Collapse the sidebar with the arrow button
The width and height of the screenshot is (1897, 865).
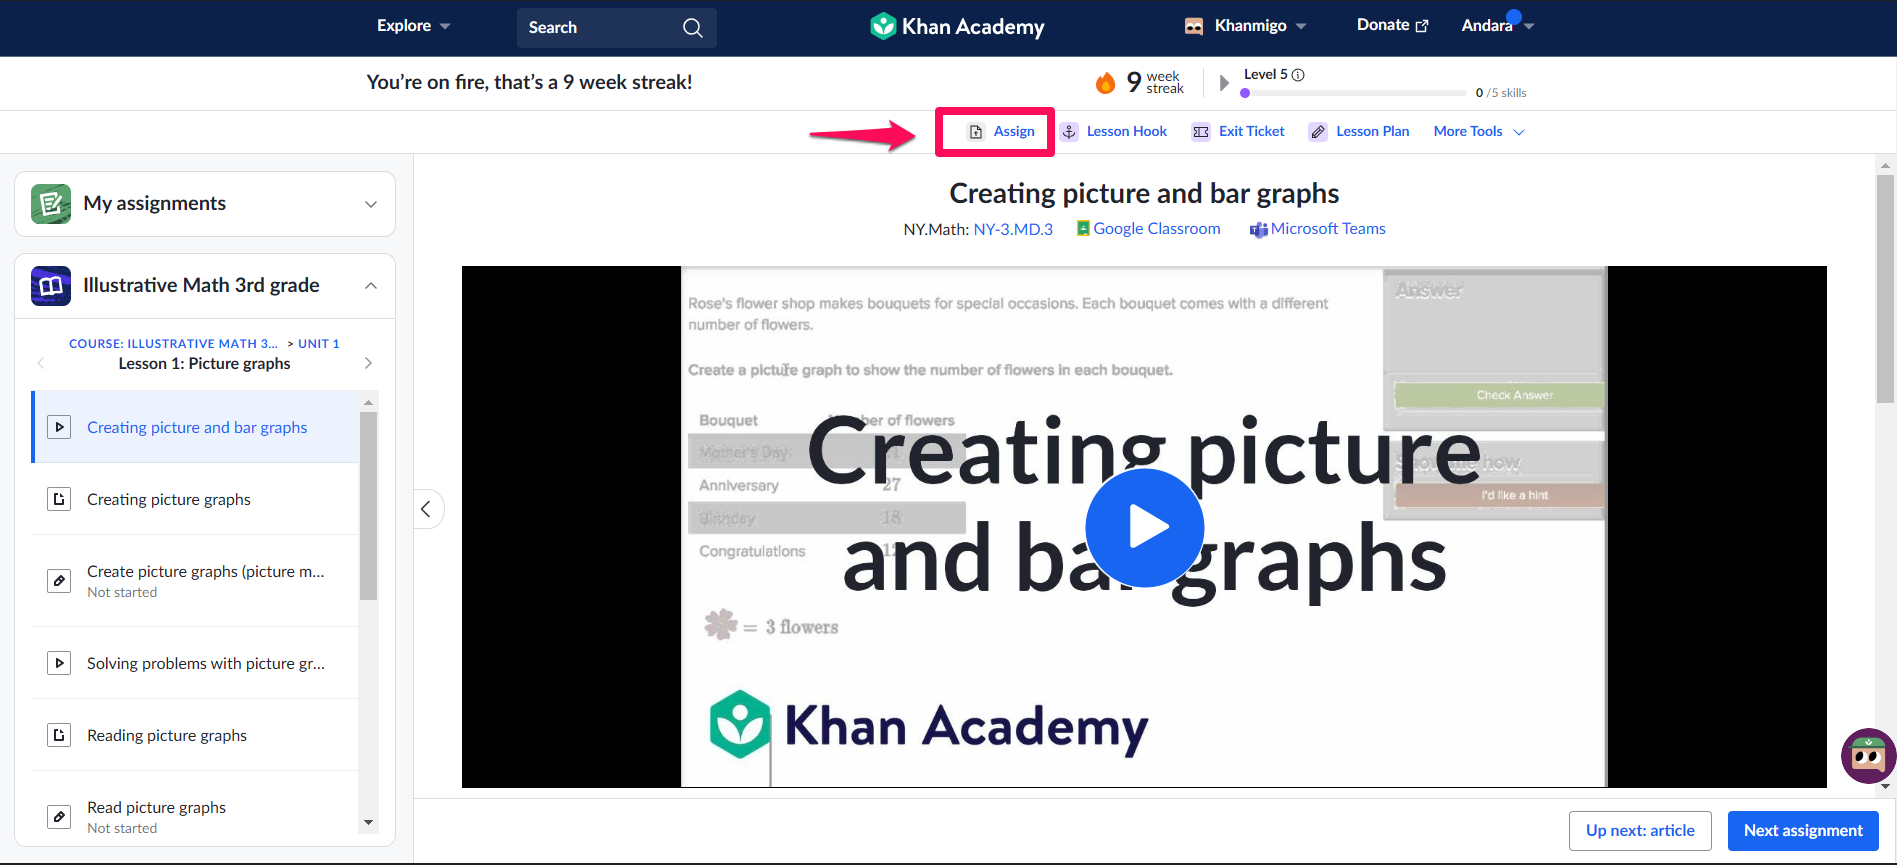(x=427, y=509)
